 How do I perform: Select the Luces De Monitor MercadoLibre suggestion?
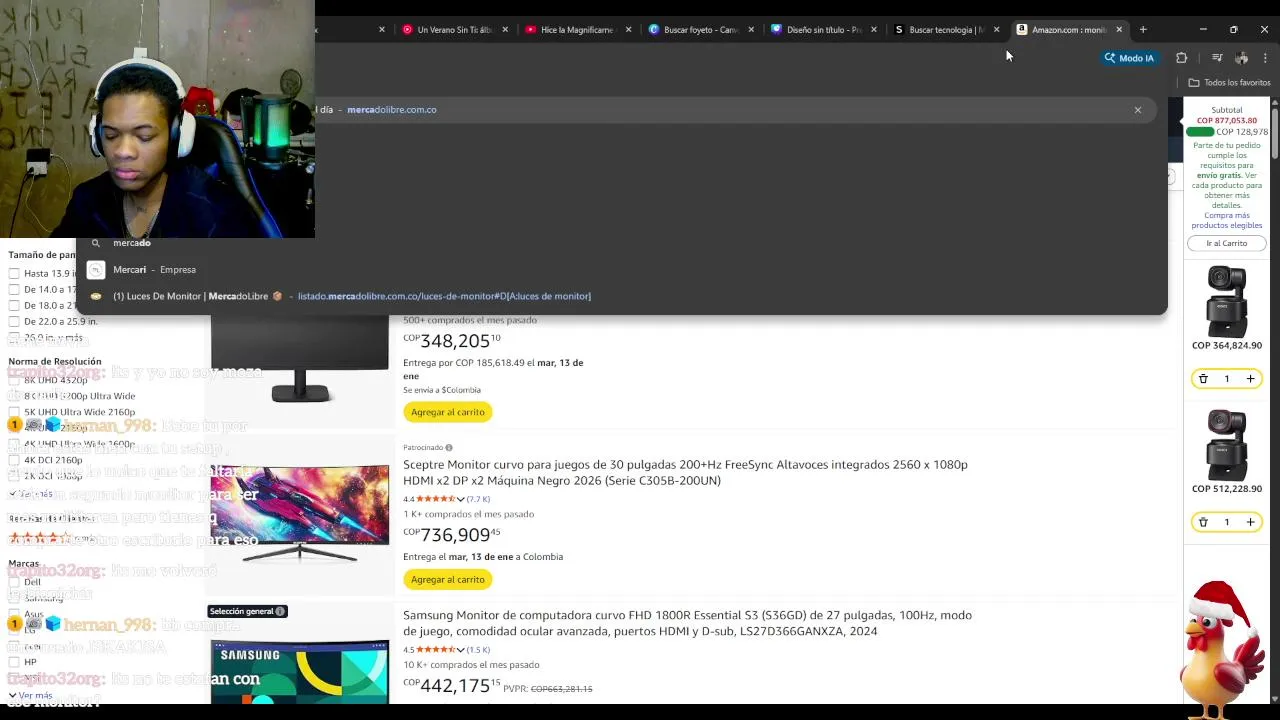tap(622, 296)
